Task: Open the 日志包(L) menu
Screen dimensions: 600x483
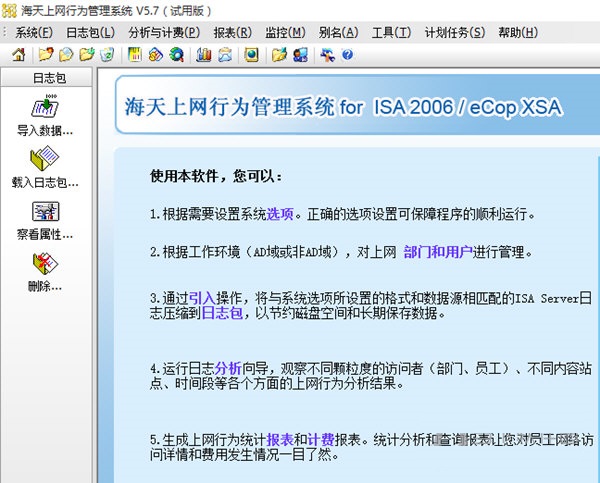Action: coord(90,33)
